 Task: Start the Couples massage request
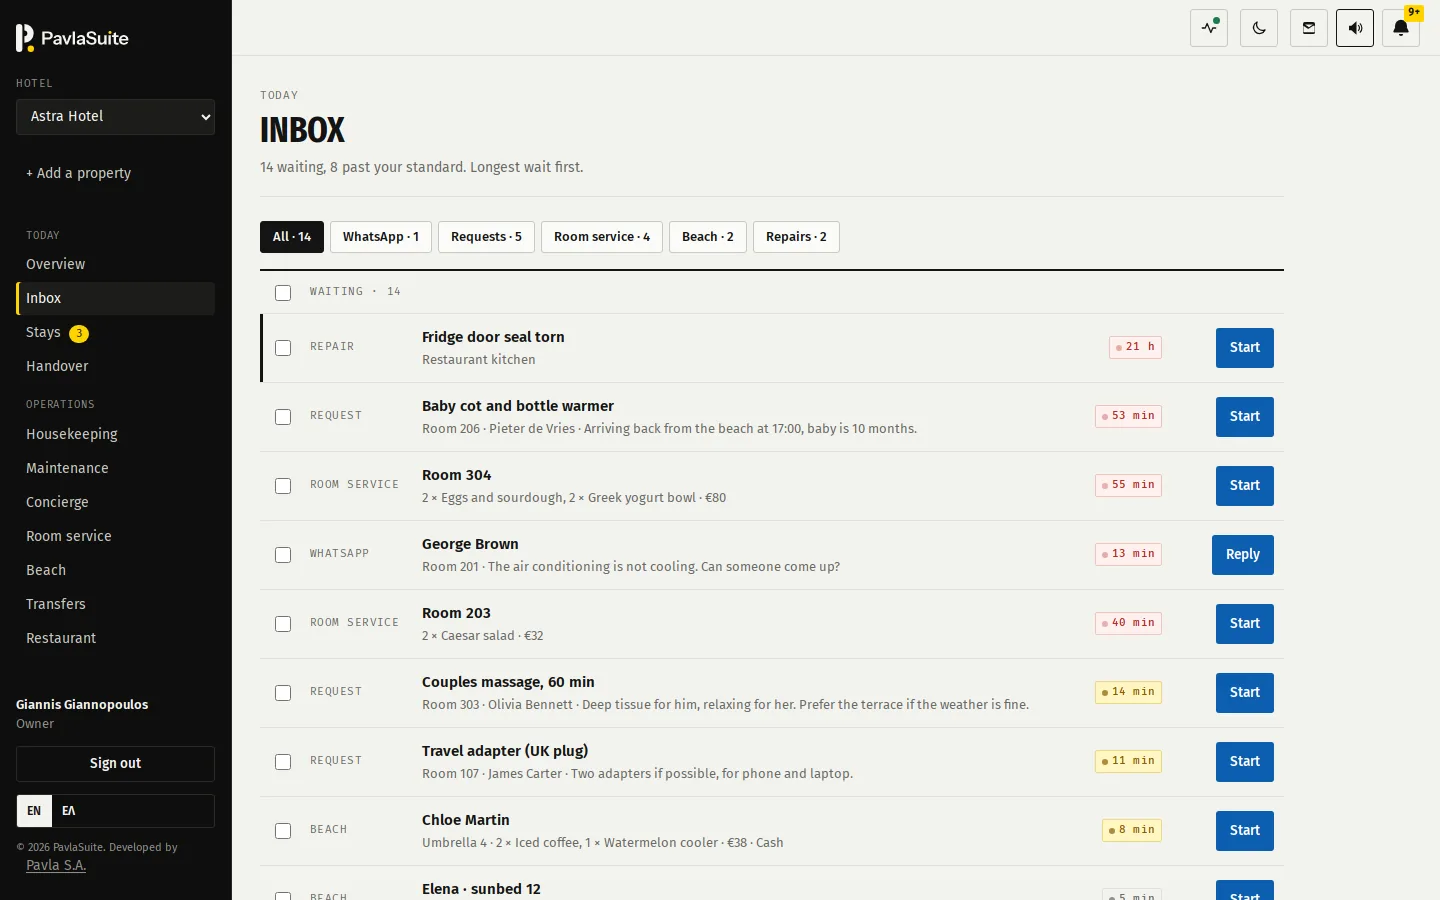(1245, 693)
